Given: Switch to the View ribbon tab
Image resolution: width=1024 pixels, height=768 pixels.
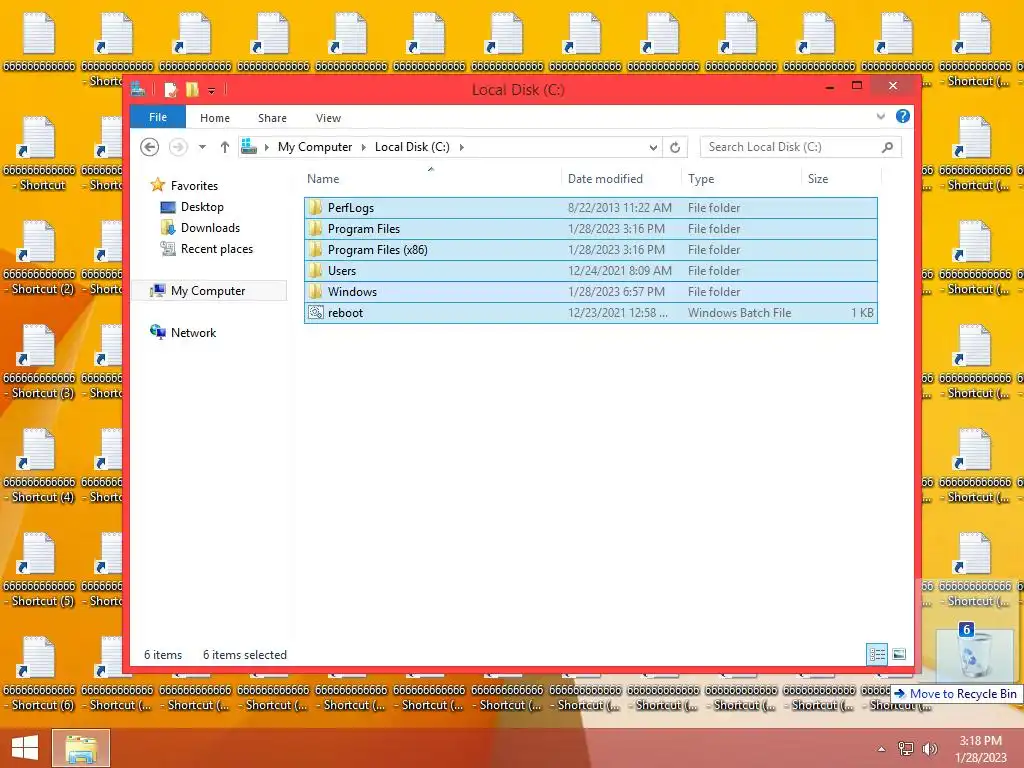Looking at the screenshot, I should point(328,118).
